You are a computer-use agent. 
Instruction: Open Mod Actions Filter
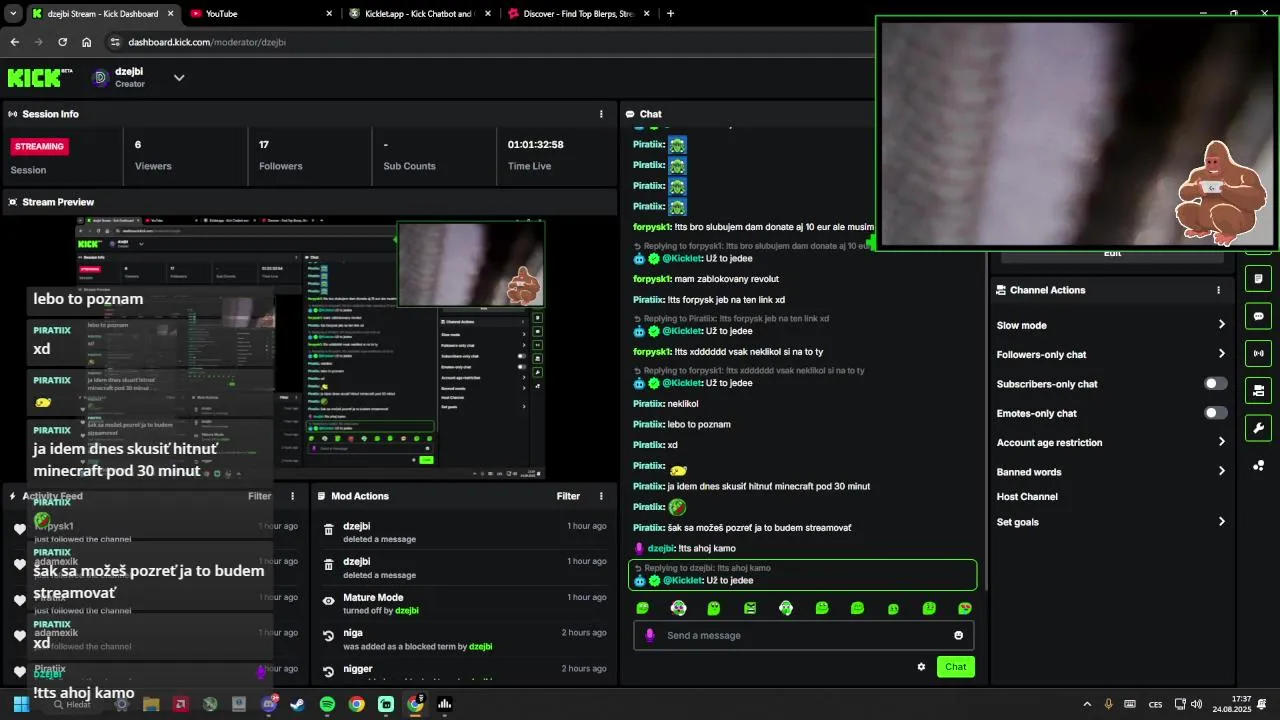coord(568,496)
